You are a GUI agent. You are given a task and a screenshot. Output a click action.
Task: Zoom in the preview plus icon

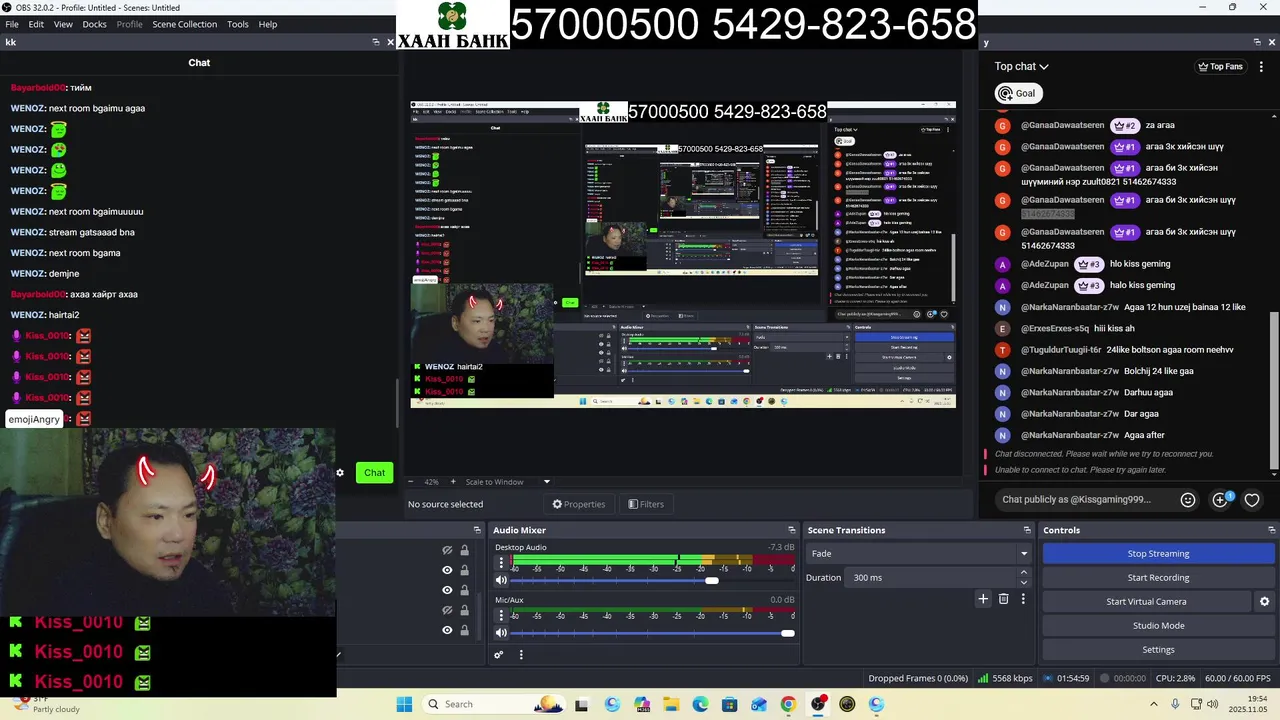point(452,482)
